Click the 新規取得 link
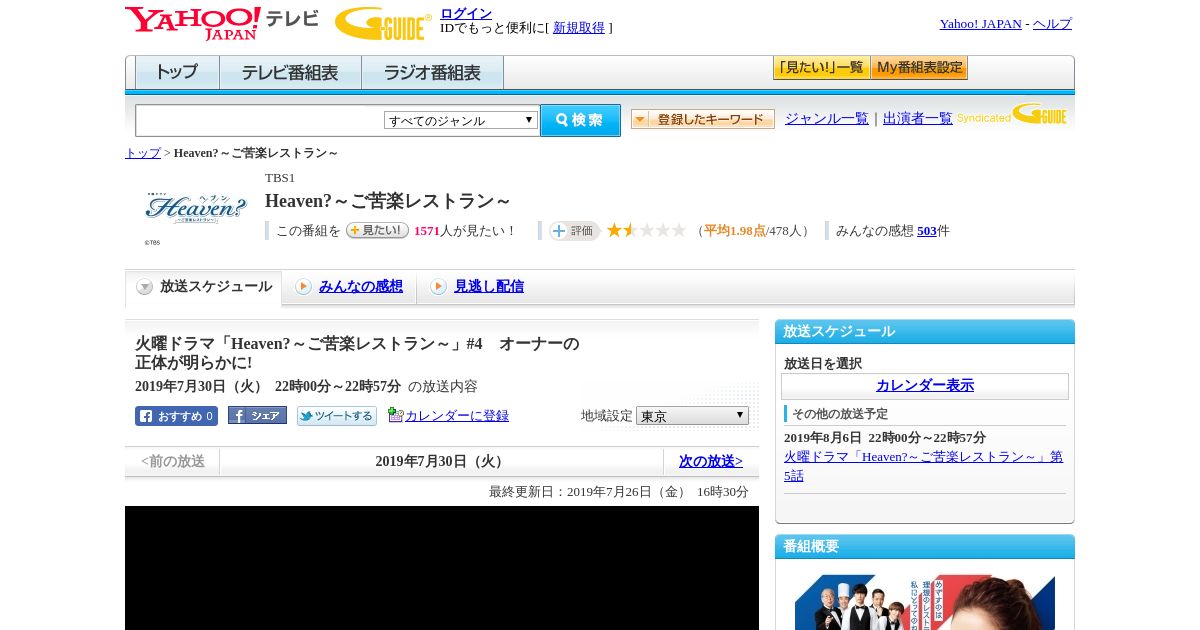The height and width of the screenshot is (630, 1200). [x=579, y=27]
